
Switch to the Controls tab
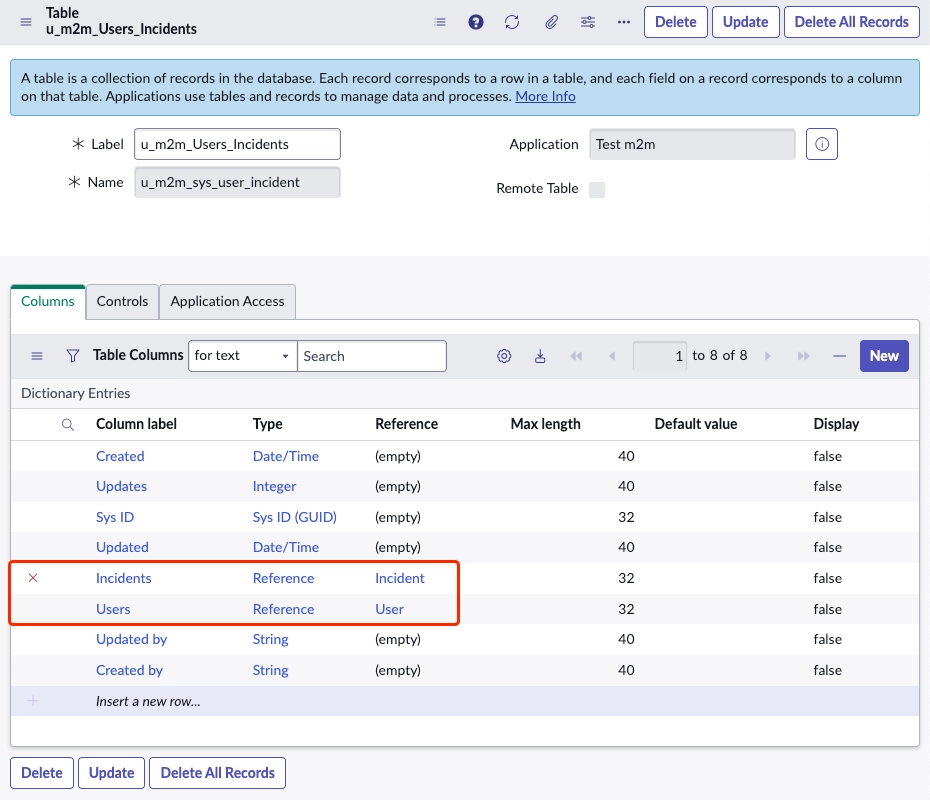[x=122, y=301]
